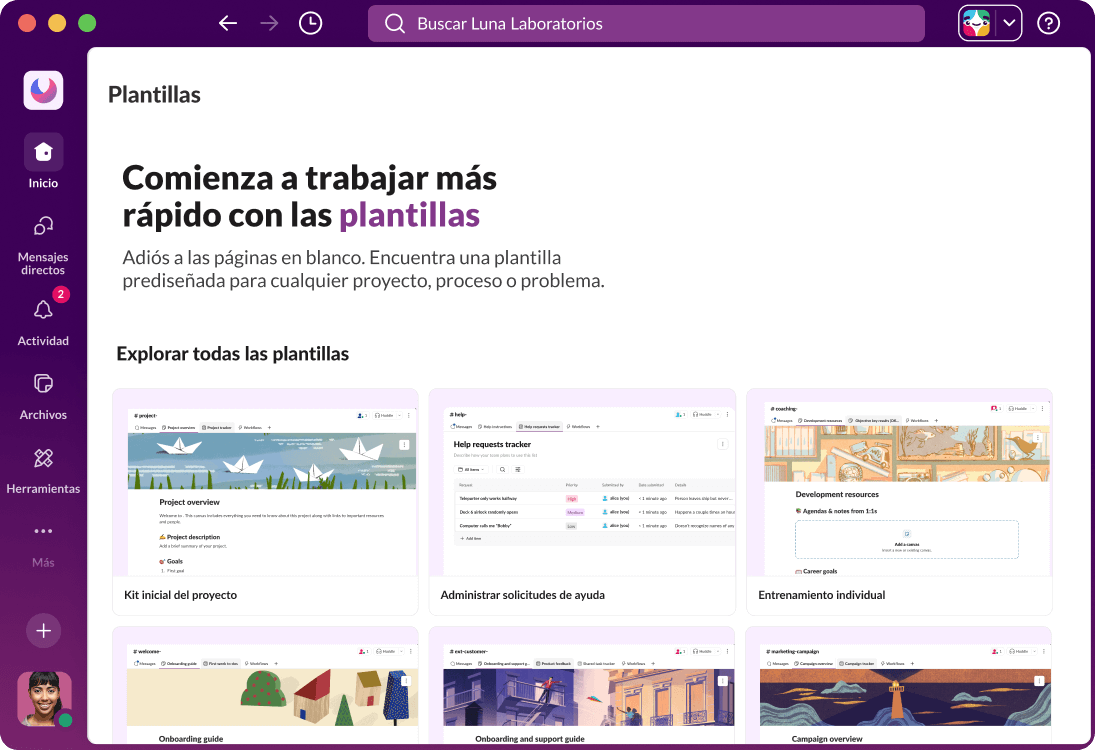
Task: Open your profile photo at bottom left
Action: pyautogui.click(x=43, y=699)
